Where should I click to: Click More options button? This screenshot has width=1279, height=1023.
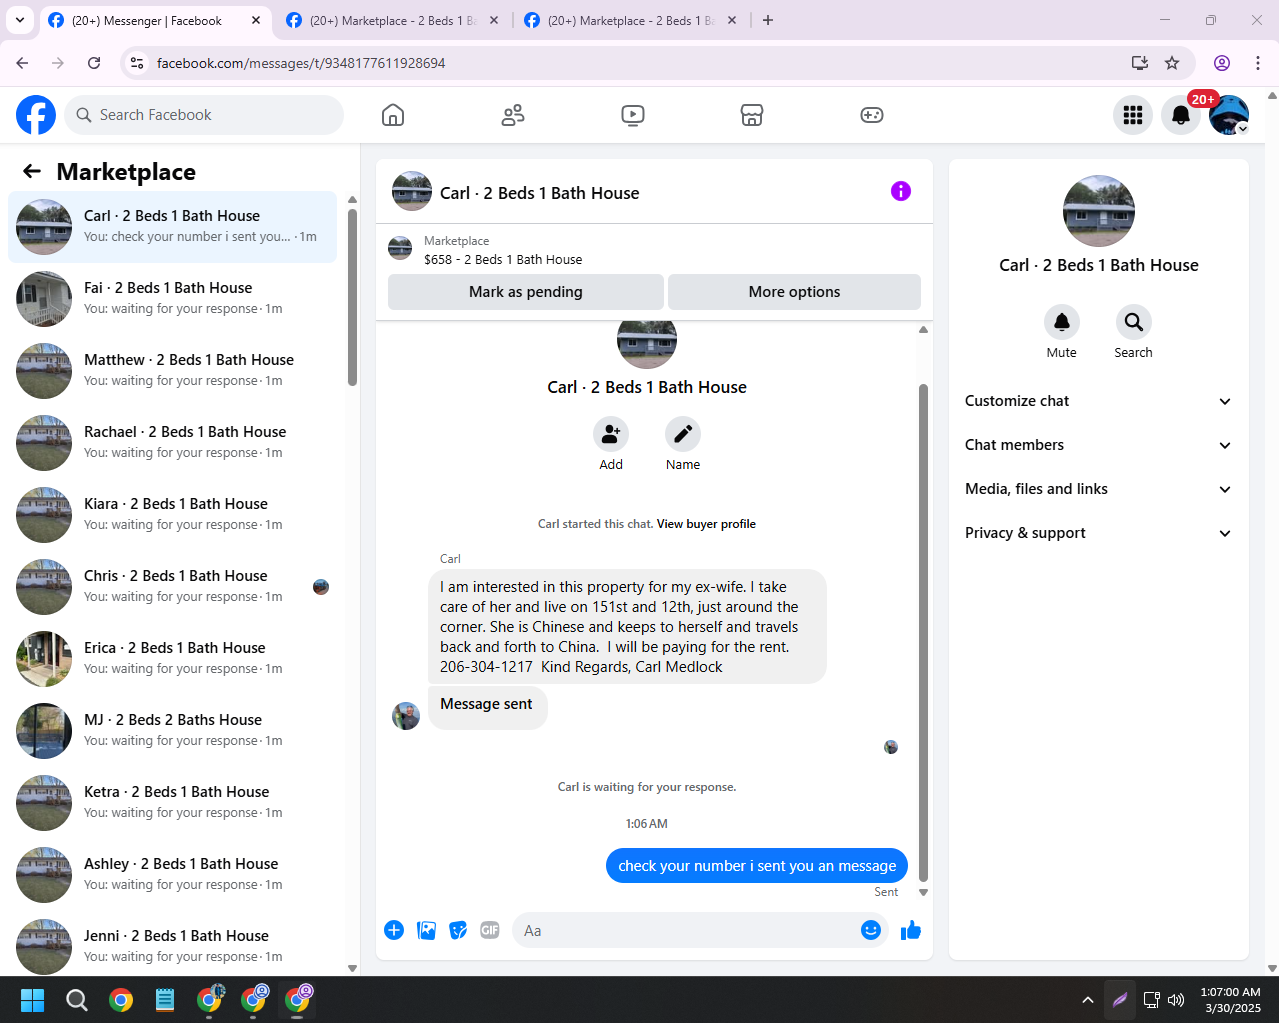(794, 292)
